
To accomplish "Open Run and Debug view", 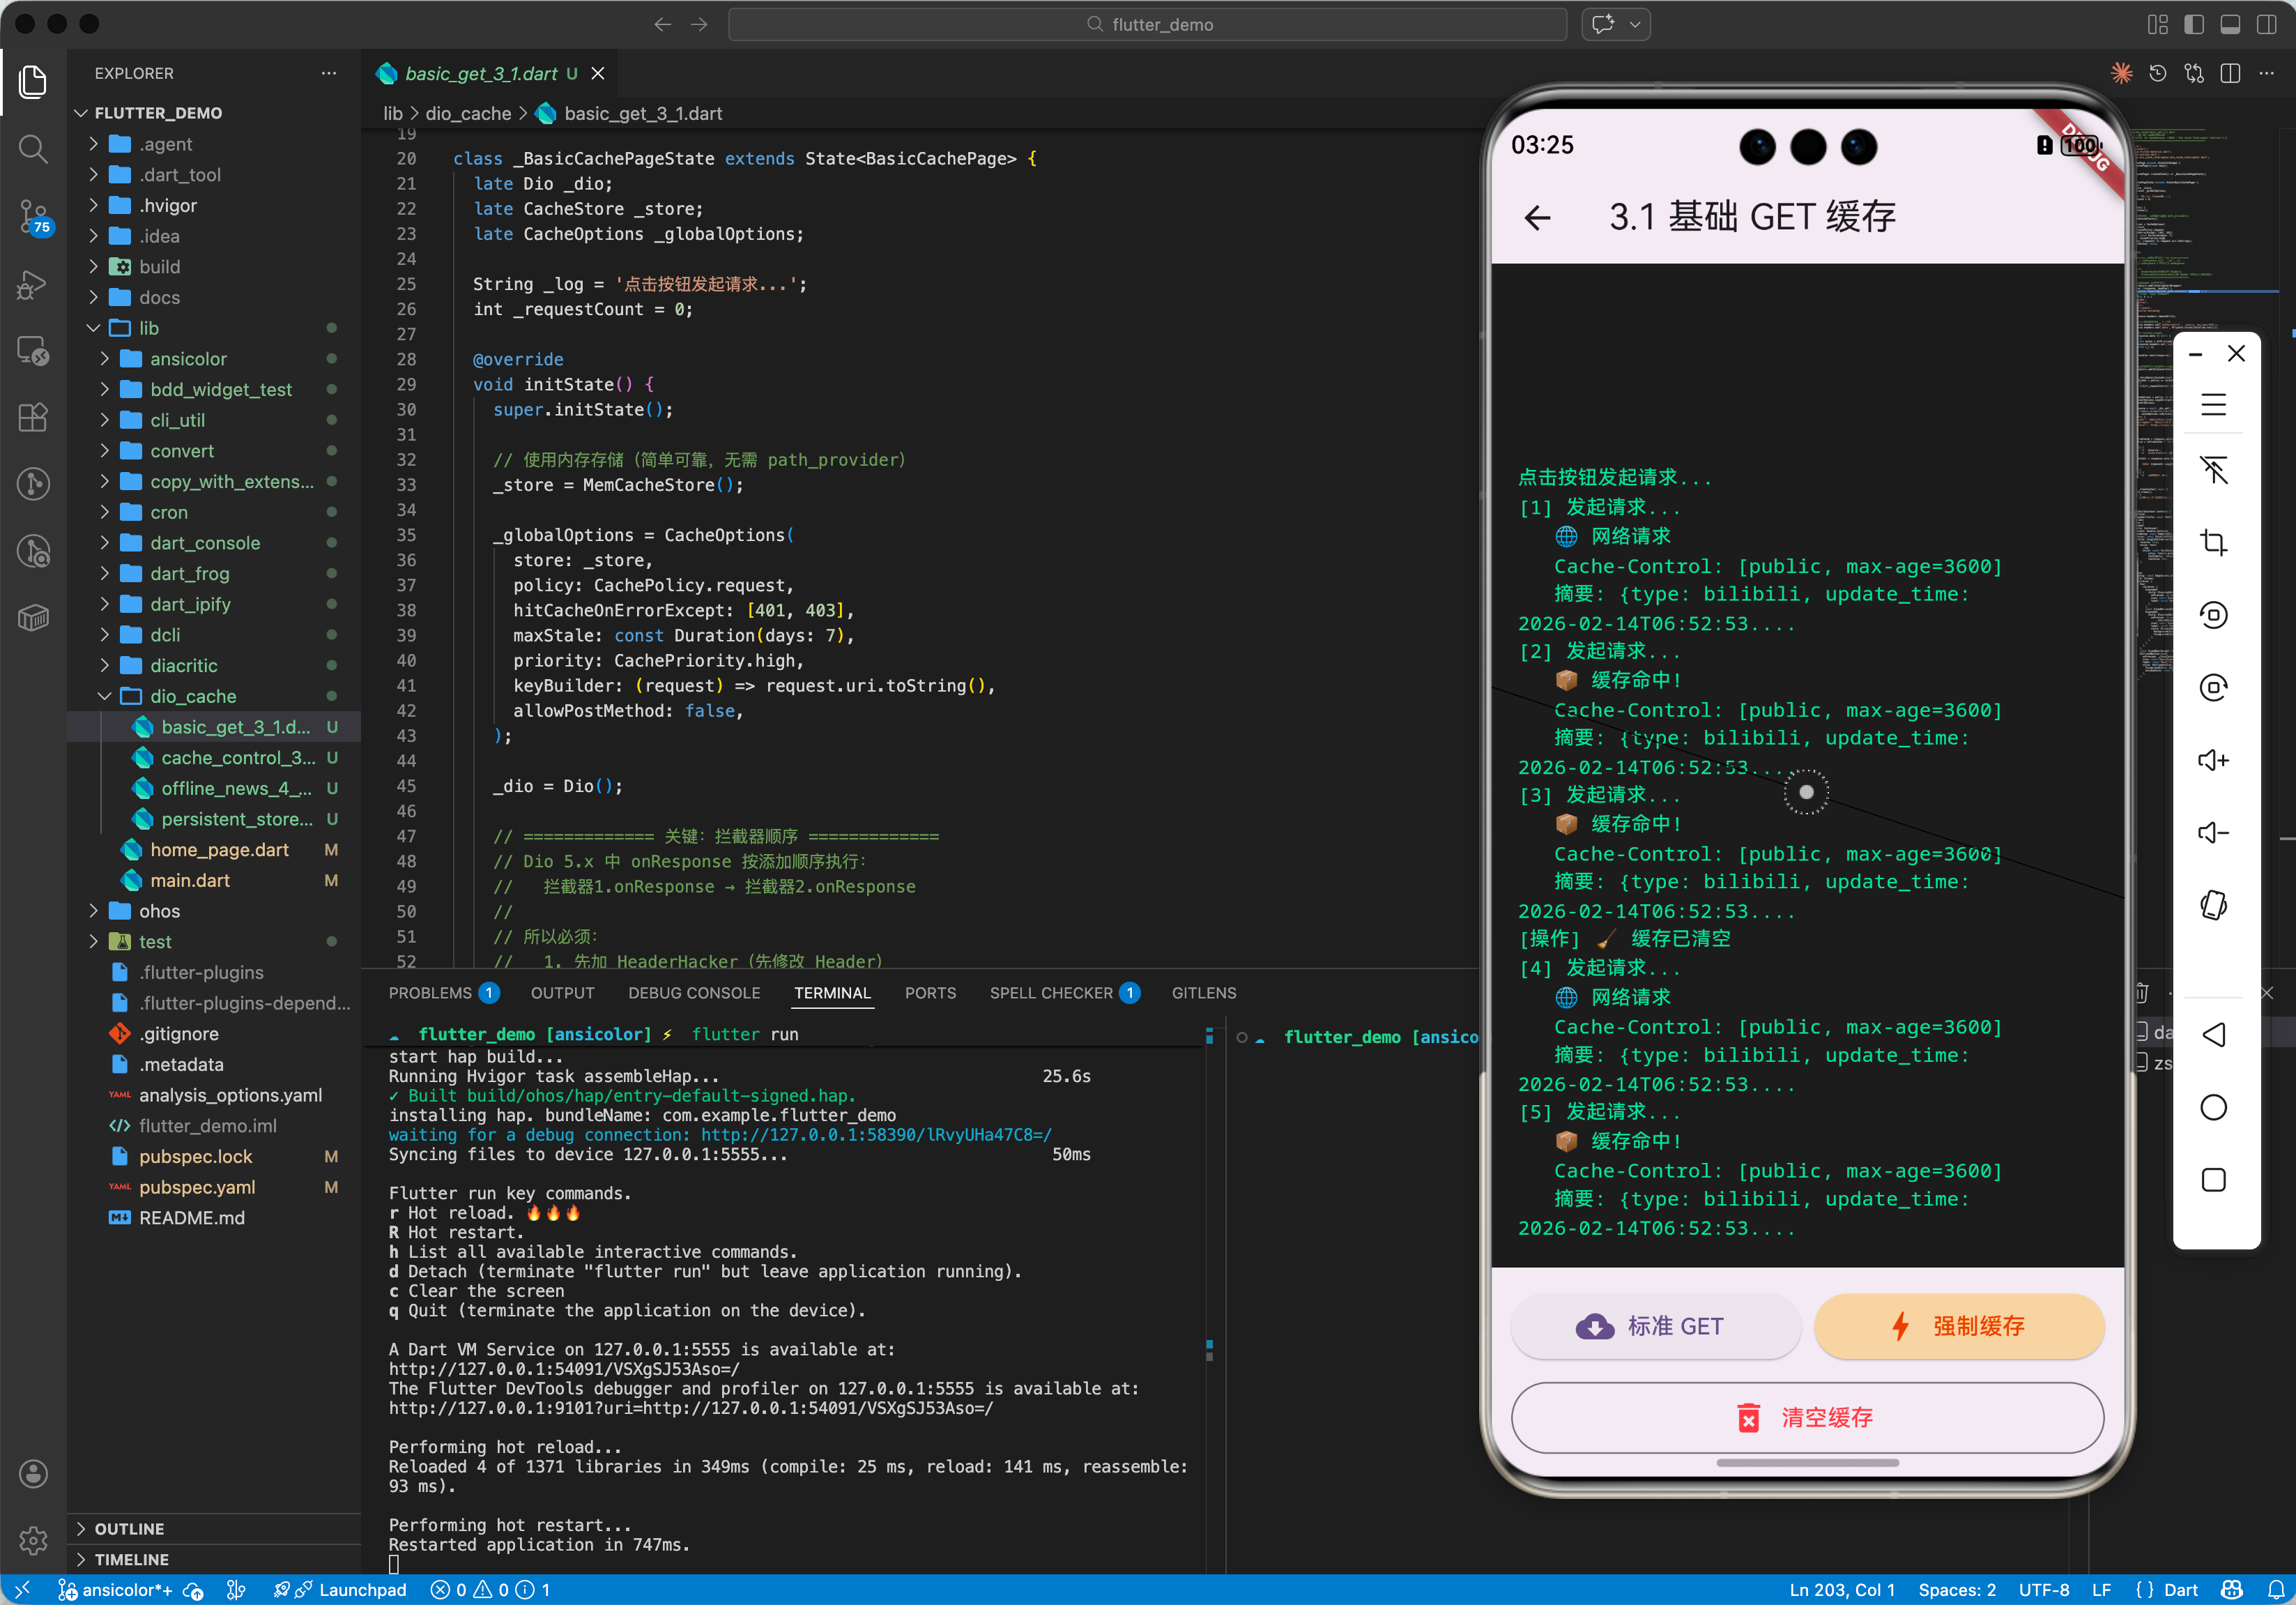I will point(33,284).
